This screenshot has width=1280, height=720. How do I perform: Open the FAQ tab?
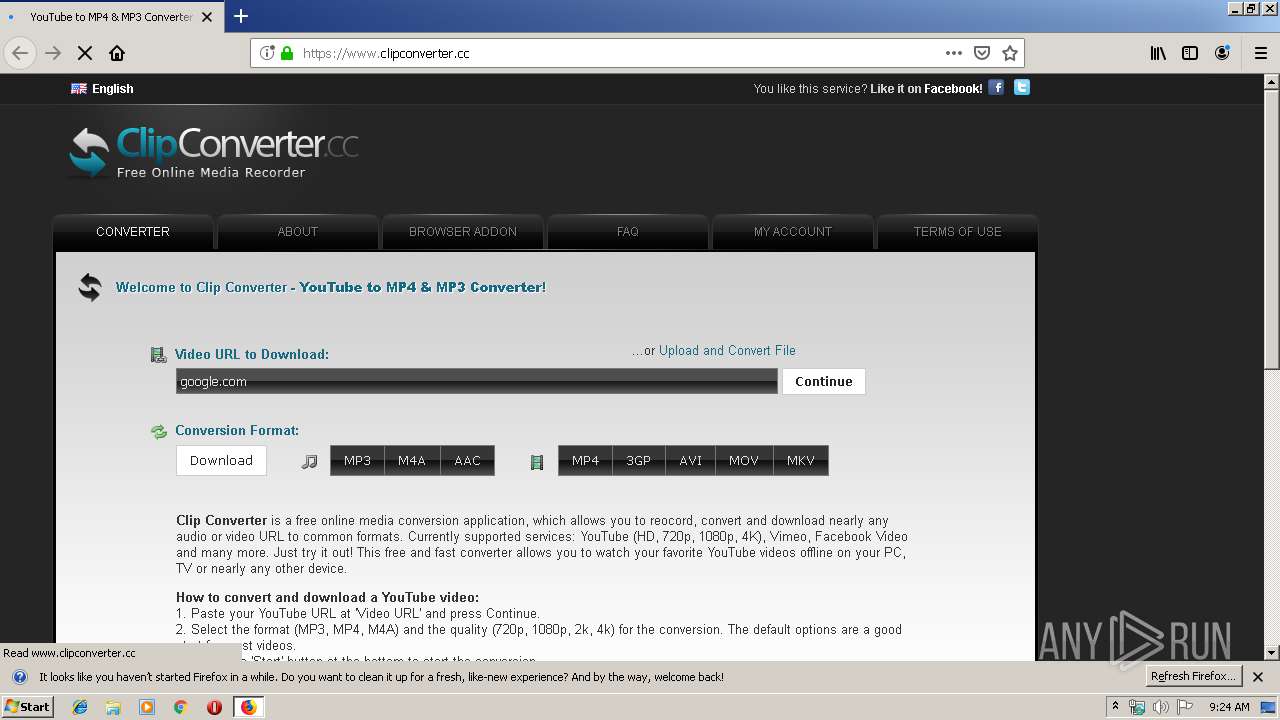pyautogui.click(x=628, y=231)
